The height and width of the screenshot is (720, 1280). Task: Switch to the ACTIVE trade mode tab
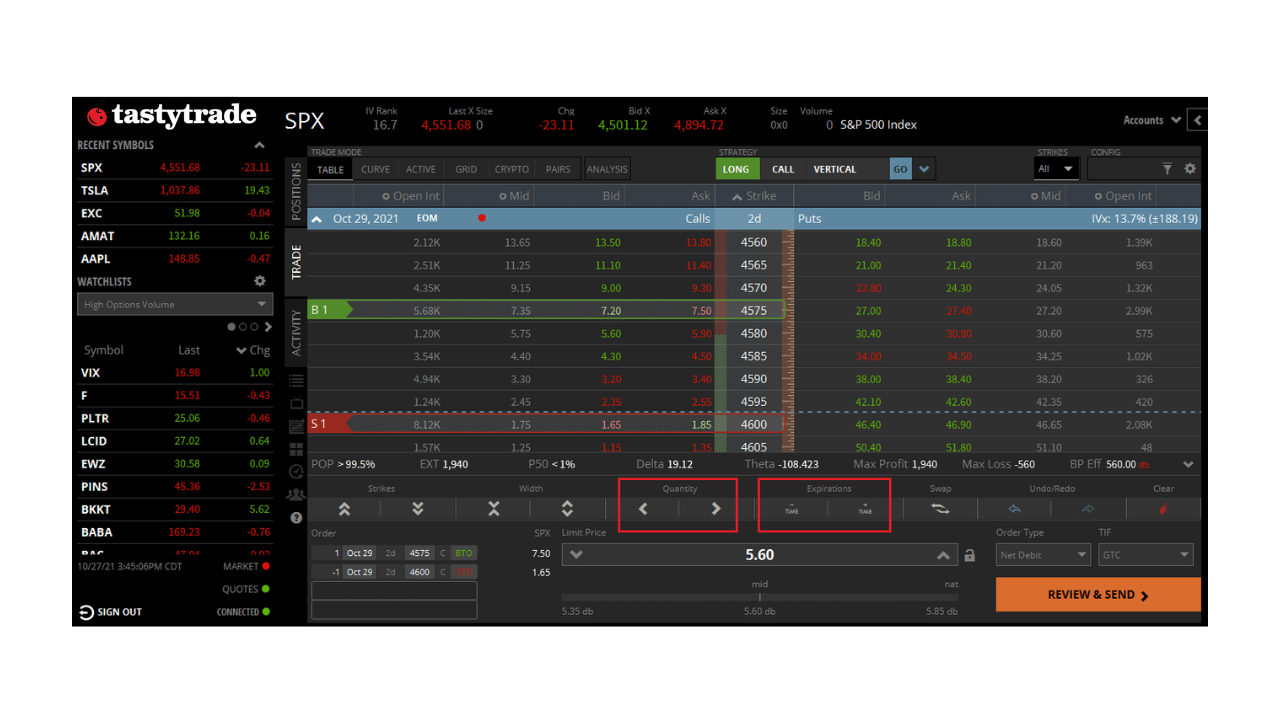pyautogui.click(x=421, y=169)
